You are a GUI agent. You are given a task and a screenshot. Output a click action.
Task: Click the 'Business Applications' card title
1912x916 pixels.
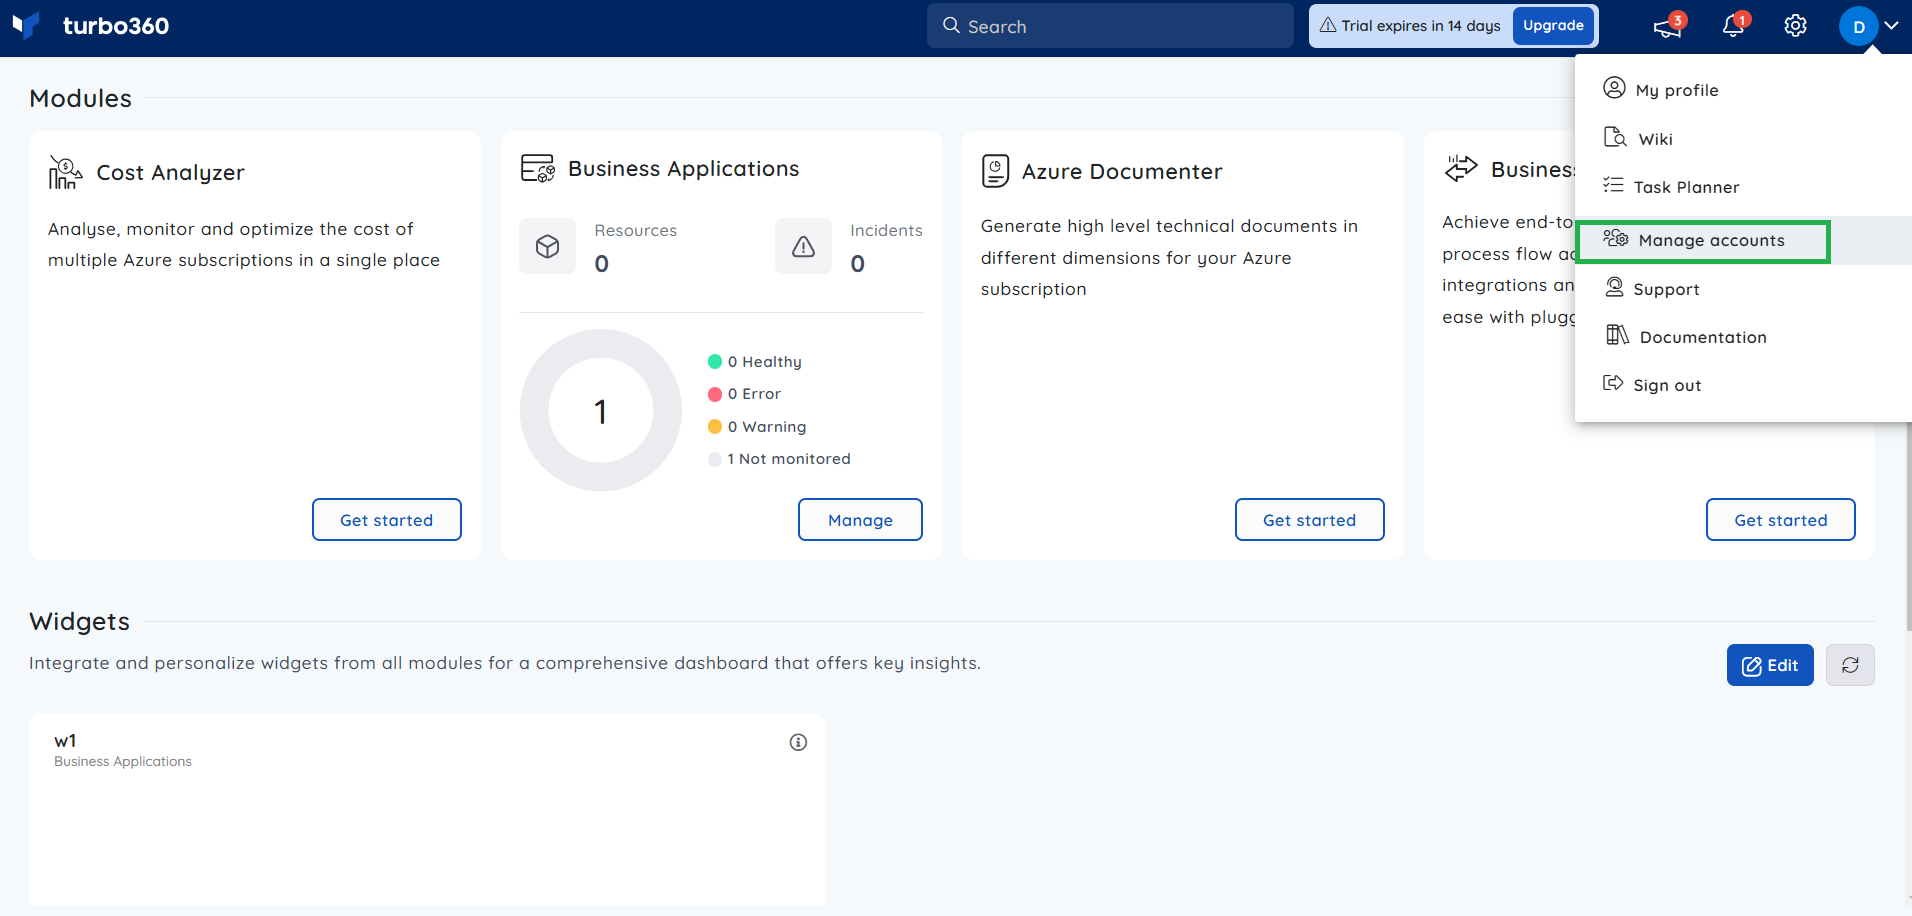[684, 169]
